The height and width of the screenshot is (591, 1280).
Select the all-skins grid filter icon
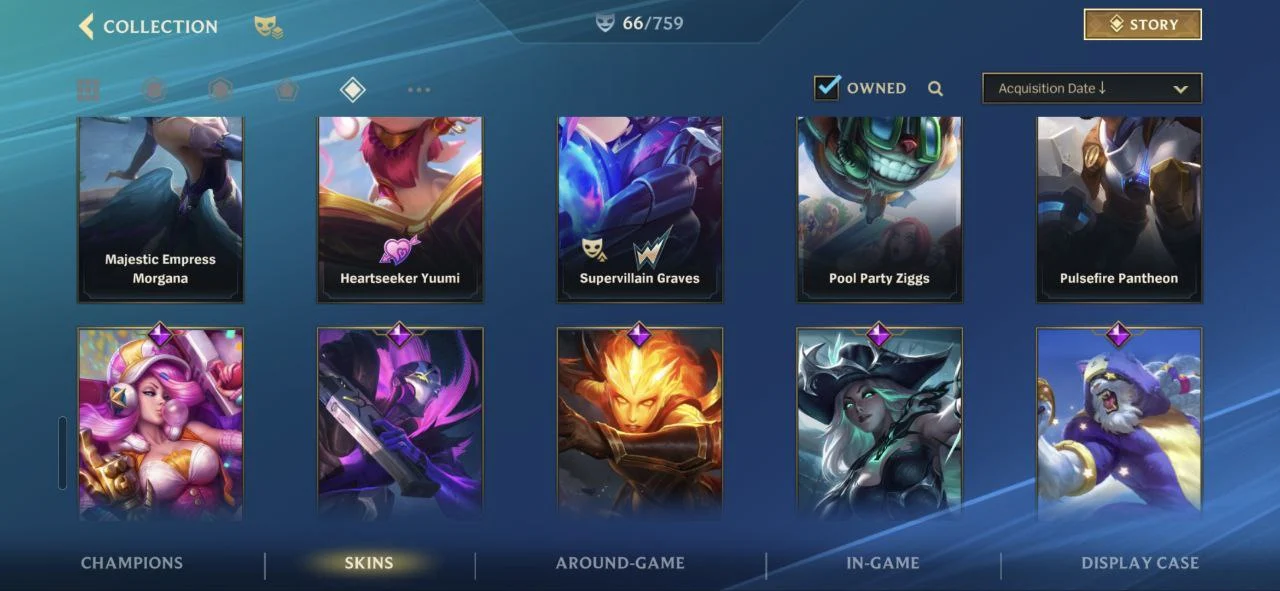[x=88, y=90]
